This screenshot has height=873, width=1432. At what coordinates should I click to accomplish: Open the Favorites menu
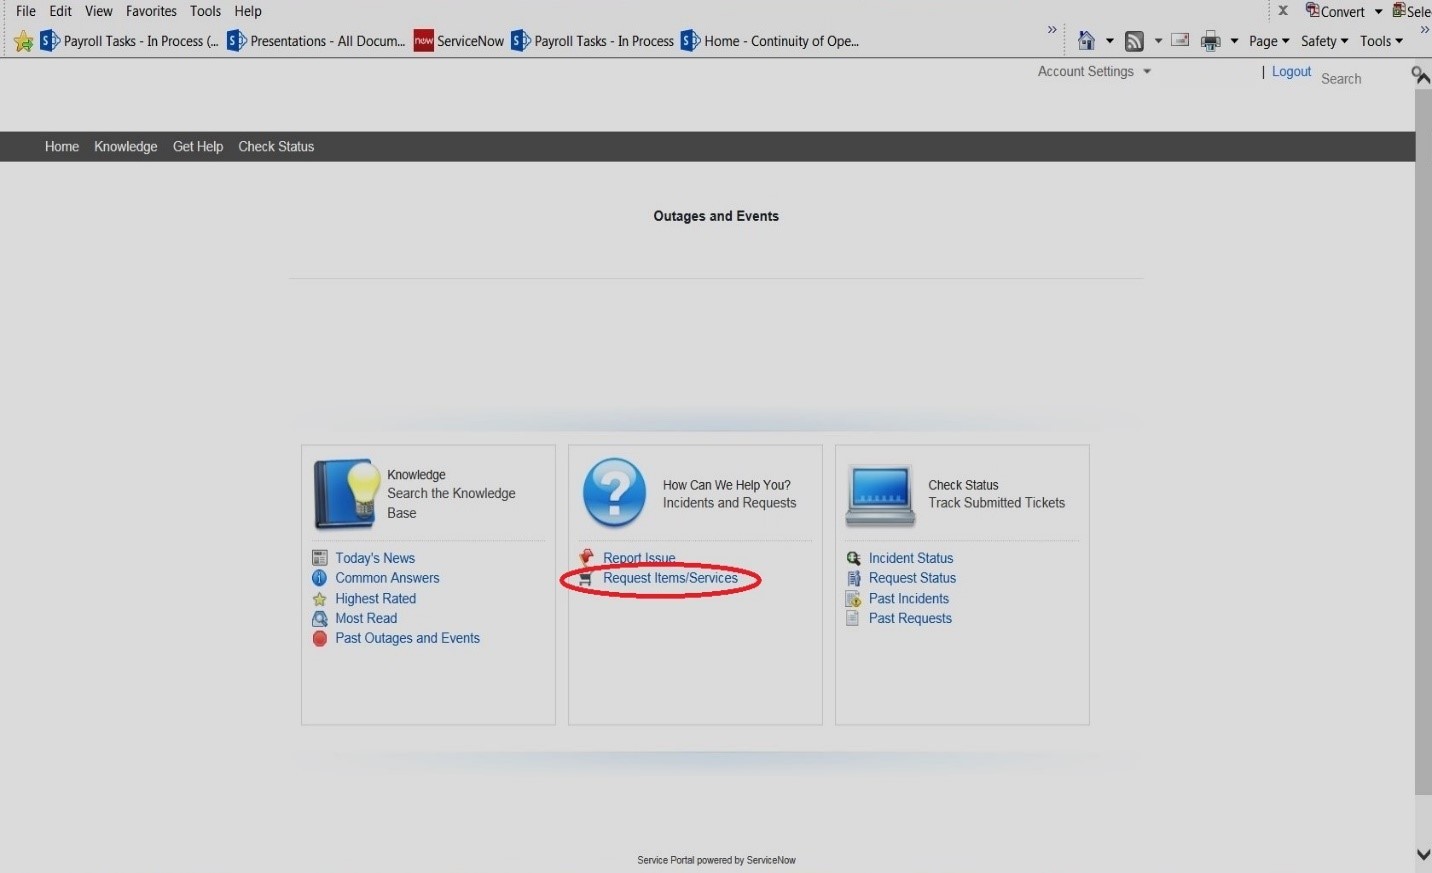[151, 11]
